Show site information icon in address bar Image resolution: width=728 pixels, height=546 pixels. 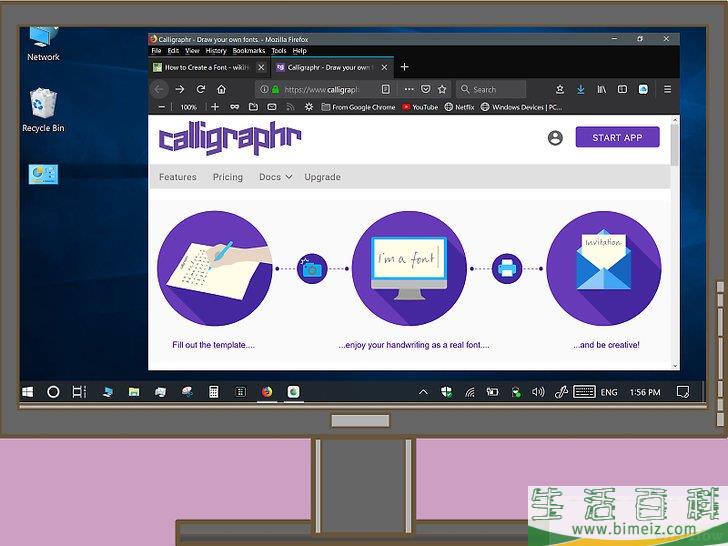tap(264, 89)
